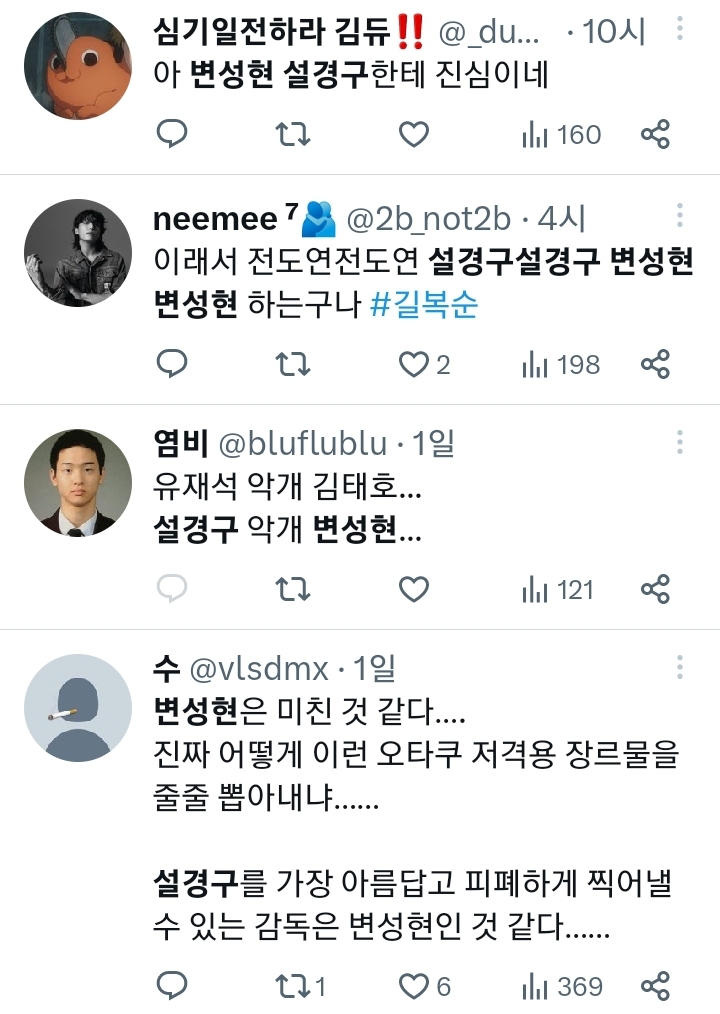
Task: Open the #길복순 hashtag link
Action: tap(424, 304)
